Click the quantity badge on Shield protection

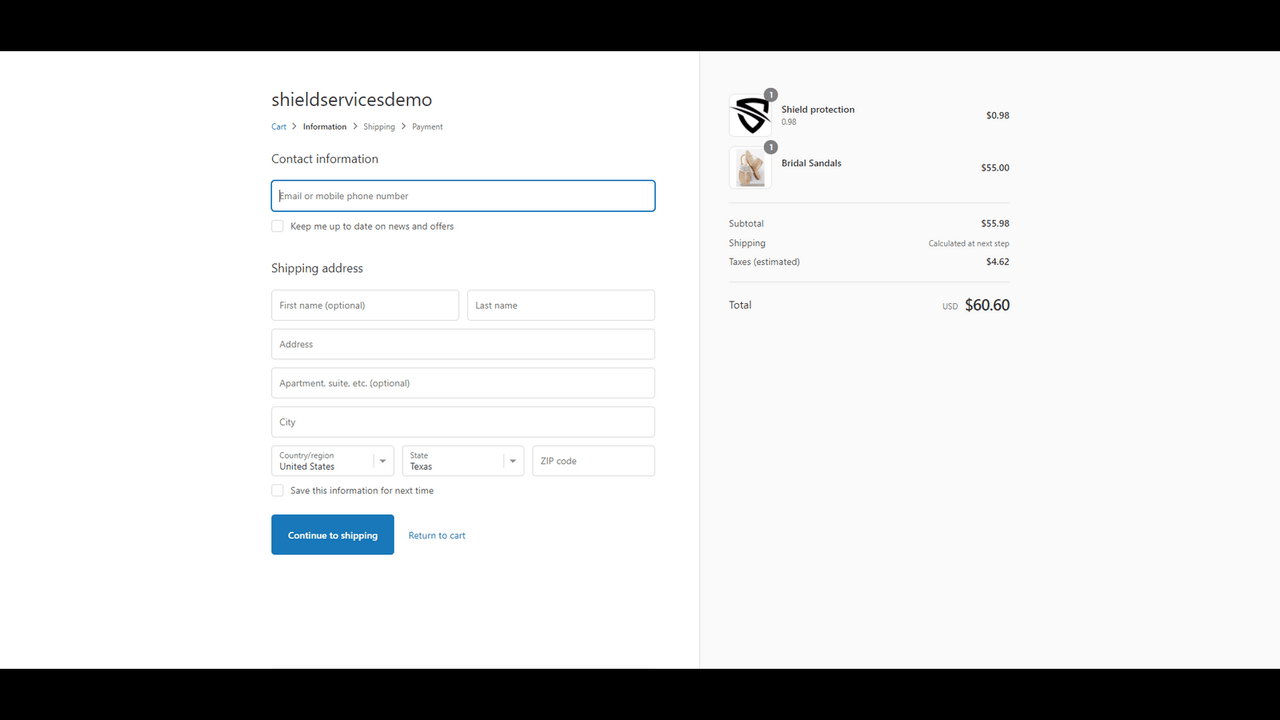pyautogui.click(x=770, y=94)
